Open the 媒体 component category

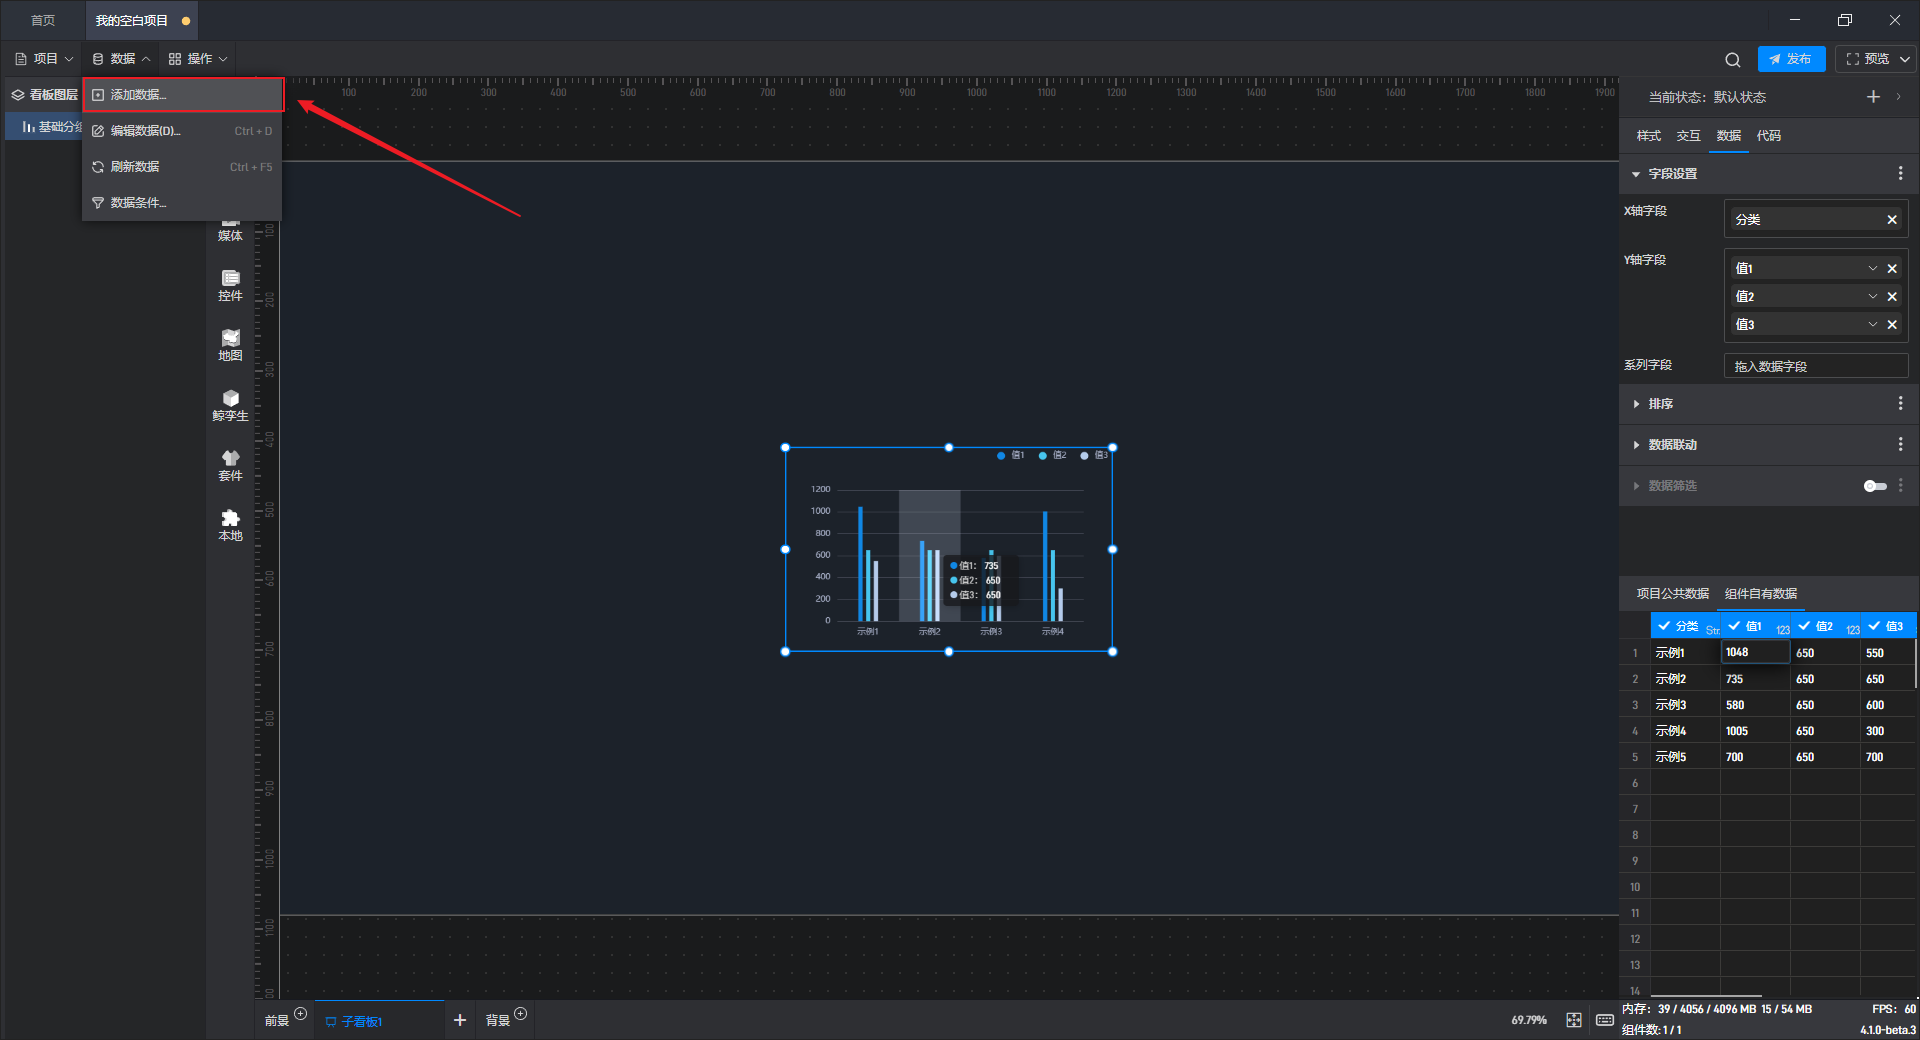(231, 230)
